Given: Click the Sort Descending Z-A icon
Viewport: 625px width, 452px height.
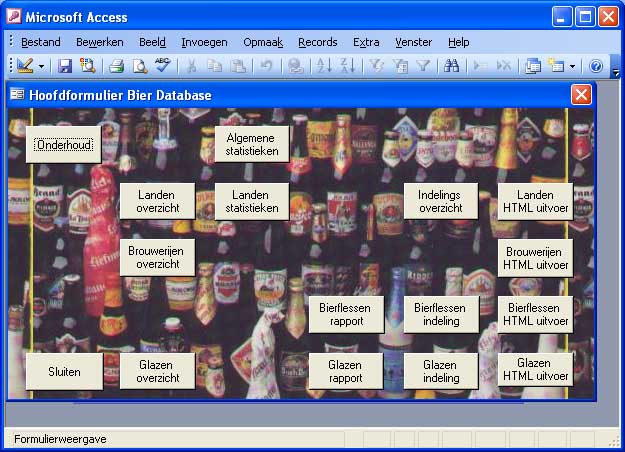Looking at the screenshot, I should coord(348,66).
